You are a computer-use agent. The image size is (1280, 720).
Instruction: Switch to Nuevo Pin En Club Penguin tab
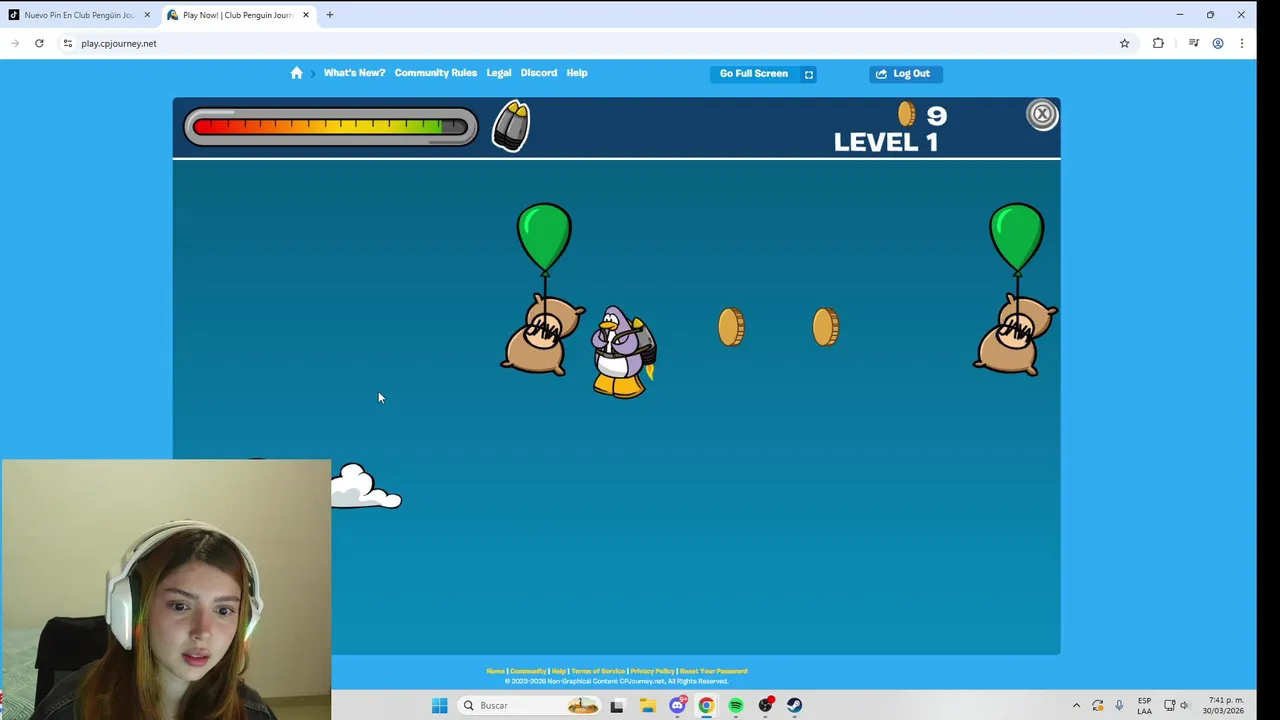click(79, 15)
